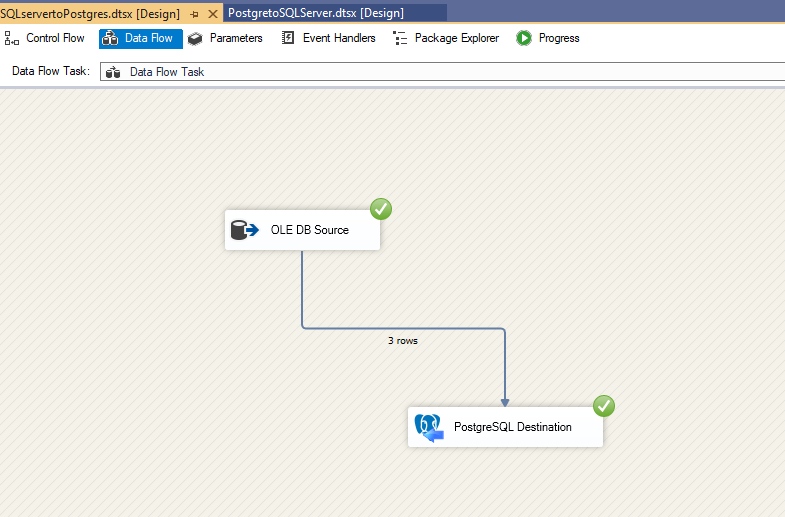Click the OLE DB Source database icon
Screen dimensions: 785x517
245,230
